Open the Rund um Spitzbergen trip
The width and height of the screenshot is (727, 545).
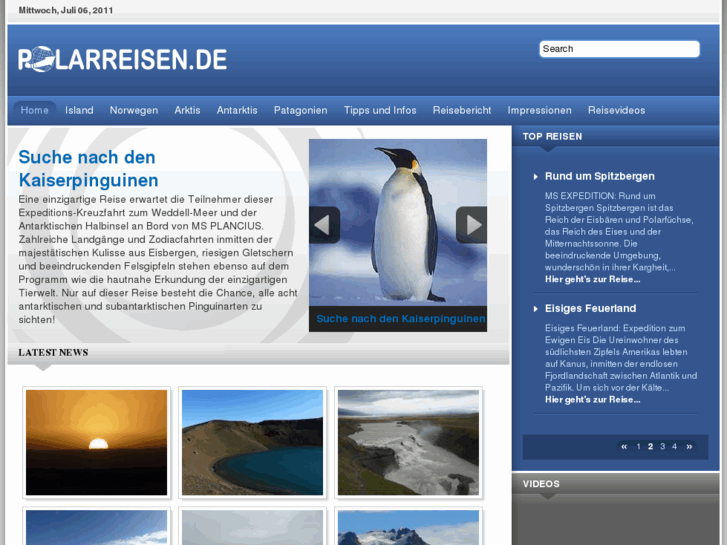[600, 177]
